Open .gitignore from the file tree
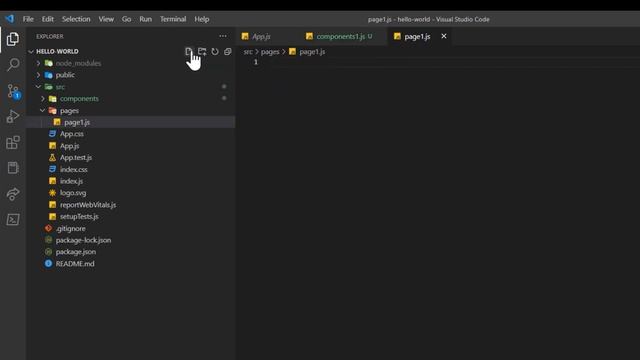640x360 pixels. pyautogui.click(x=71, y=229)
